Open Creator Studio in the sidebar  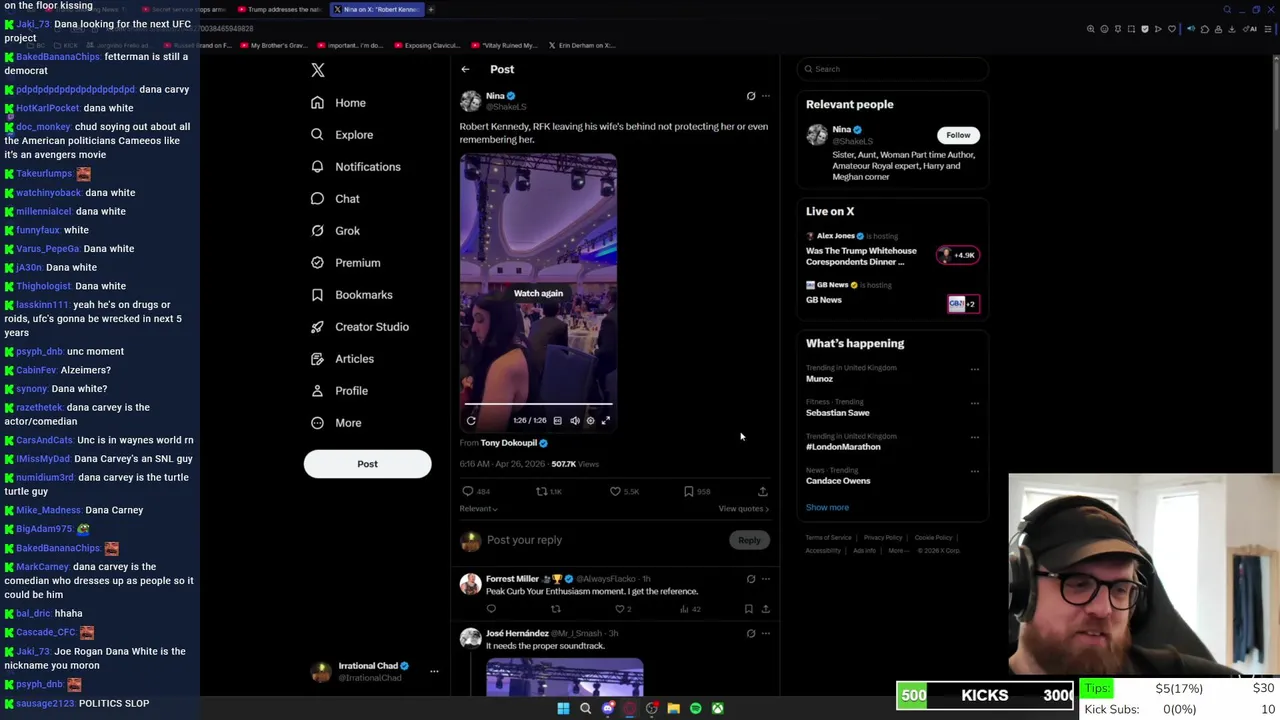click(x=359, y=327)
